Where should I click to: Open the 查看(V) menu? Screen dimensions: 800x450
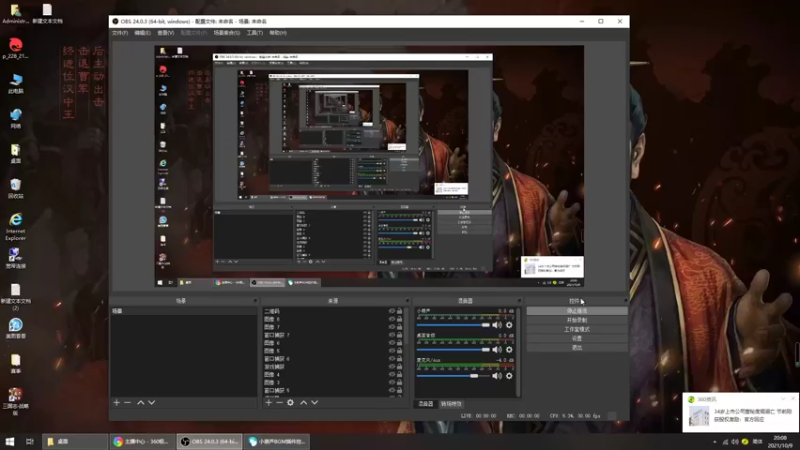(x=165, y=33)
